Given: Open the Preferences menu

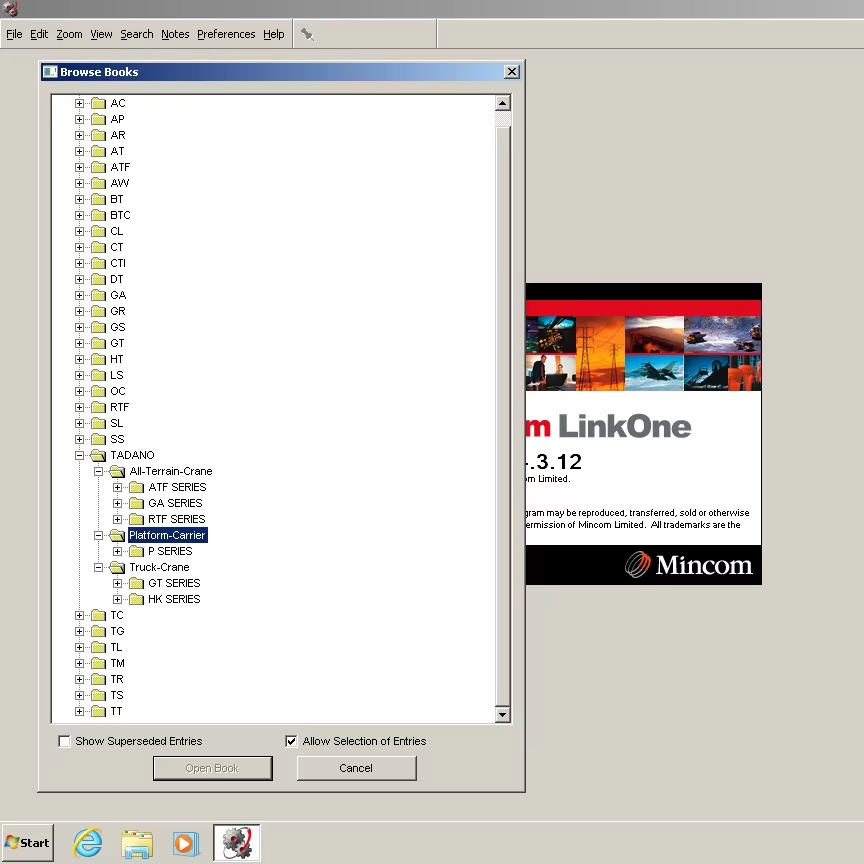Looking at the screenshot, I should [226, 34].
